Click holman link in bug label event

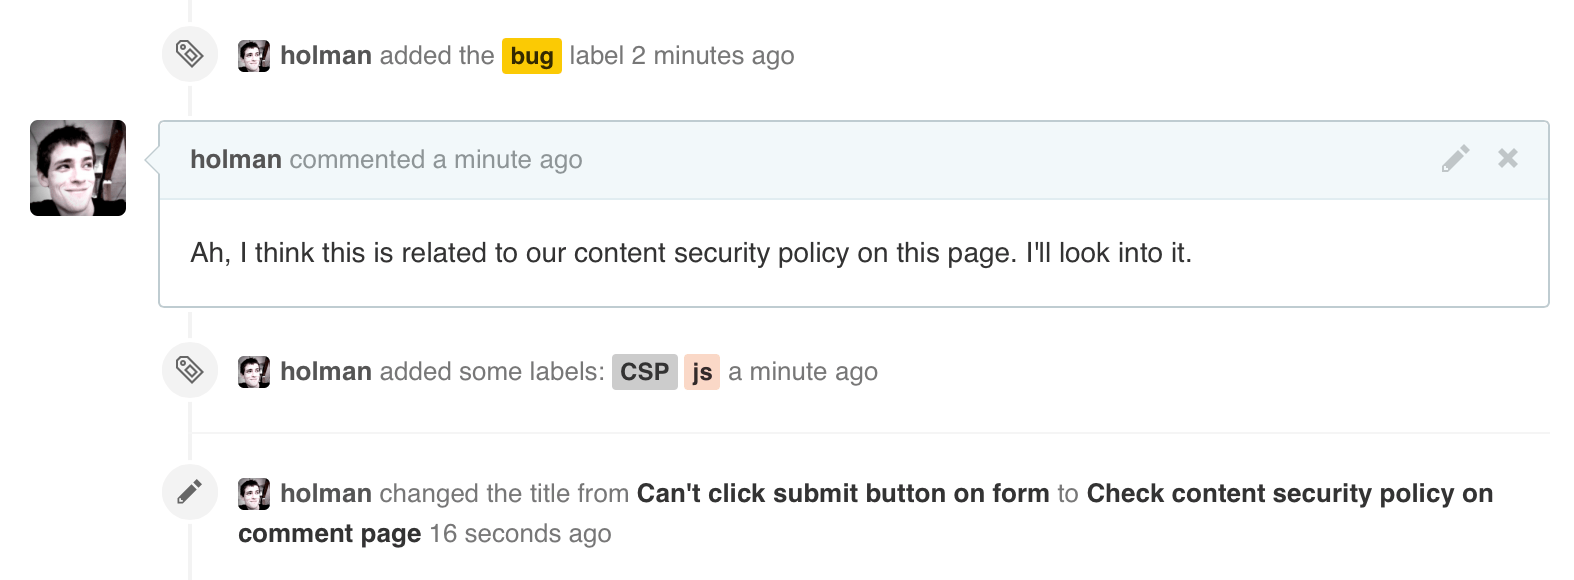click(326, 56)
